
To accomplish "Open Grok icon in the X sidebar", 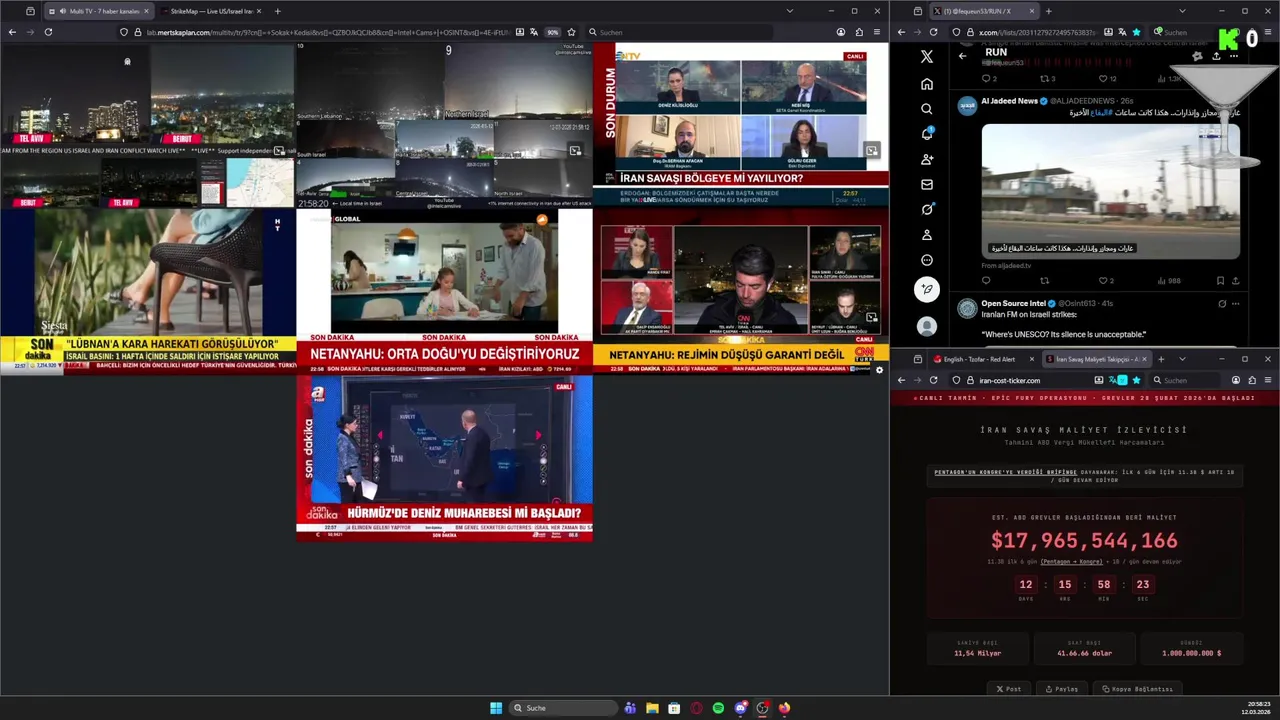I will click(x=927, y=209).
